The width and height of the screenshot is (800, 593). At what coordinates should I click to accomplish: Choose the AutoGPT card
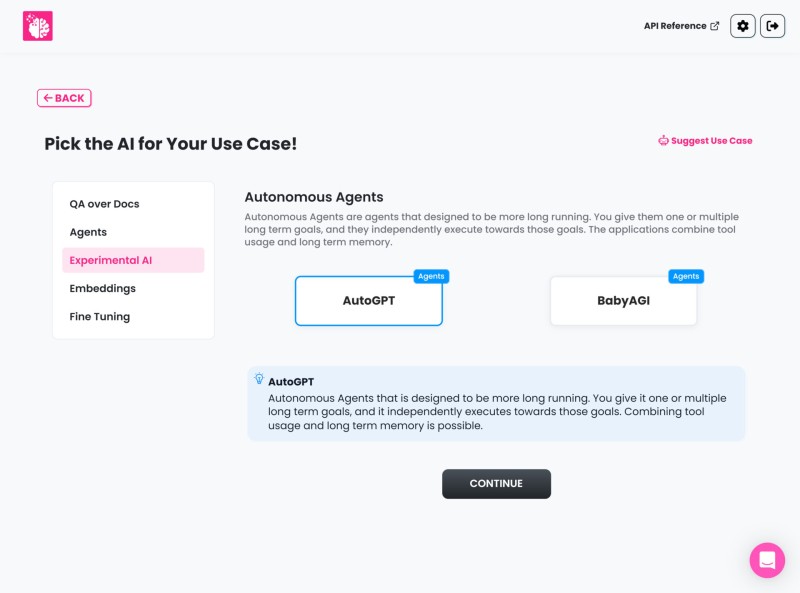coord(369,301)
